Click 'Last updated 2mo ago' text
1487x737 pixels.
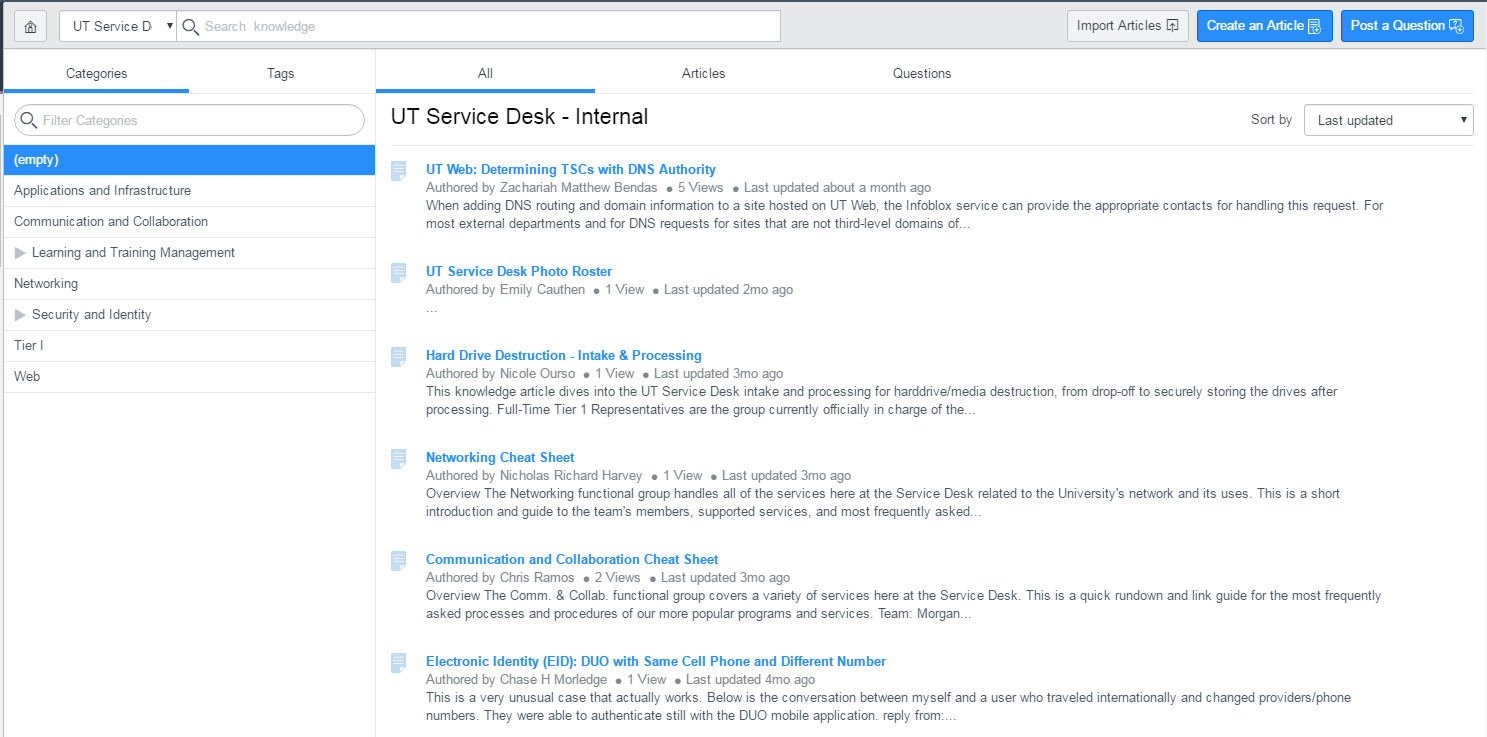coord(728,290)
